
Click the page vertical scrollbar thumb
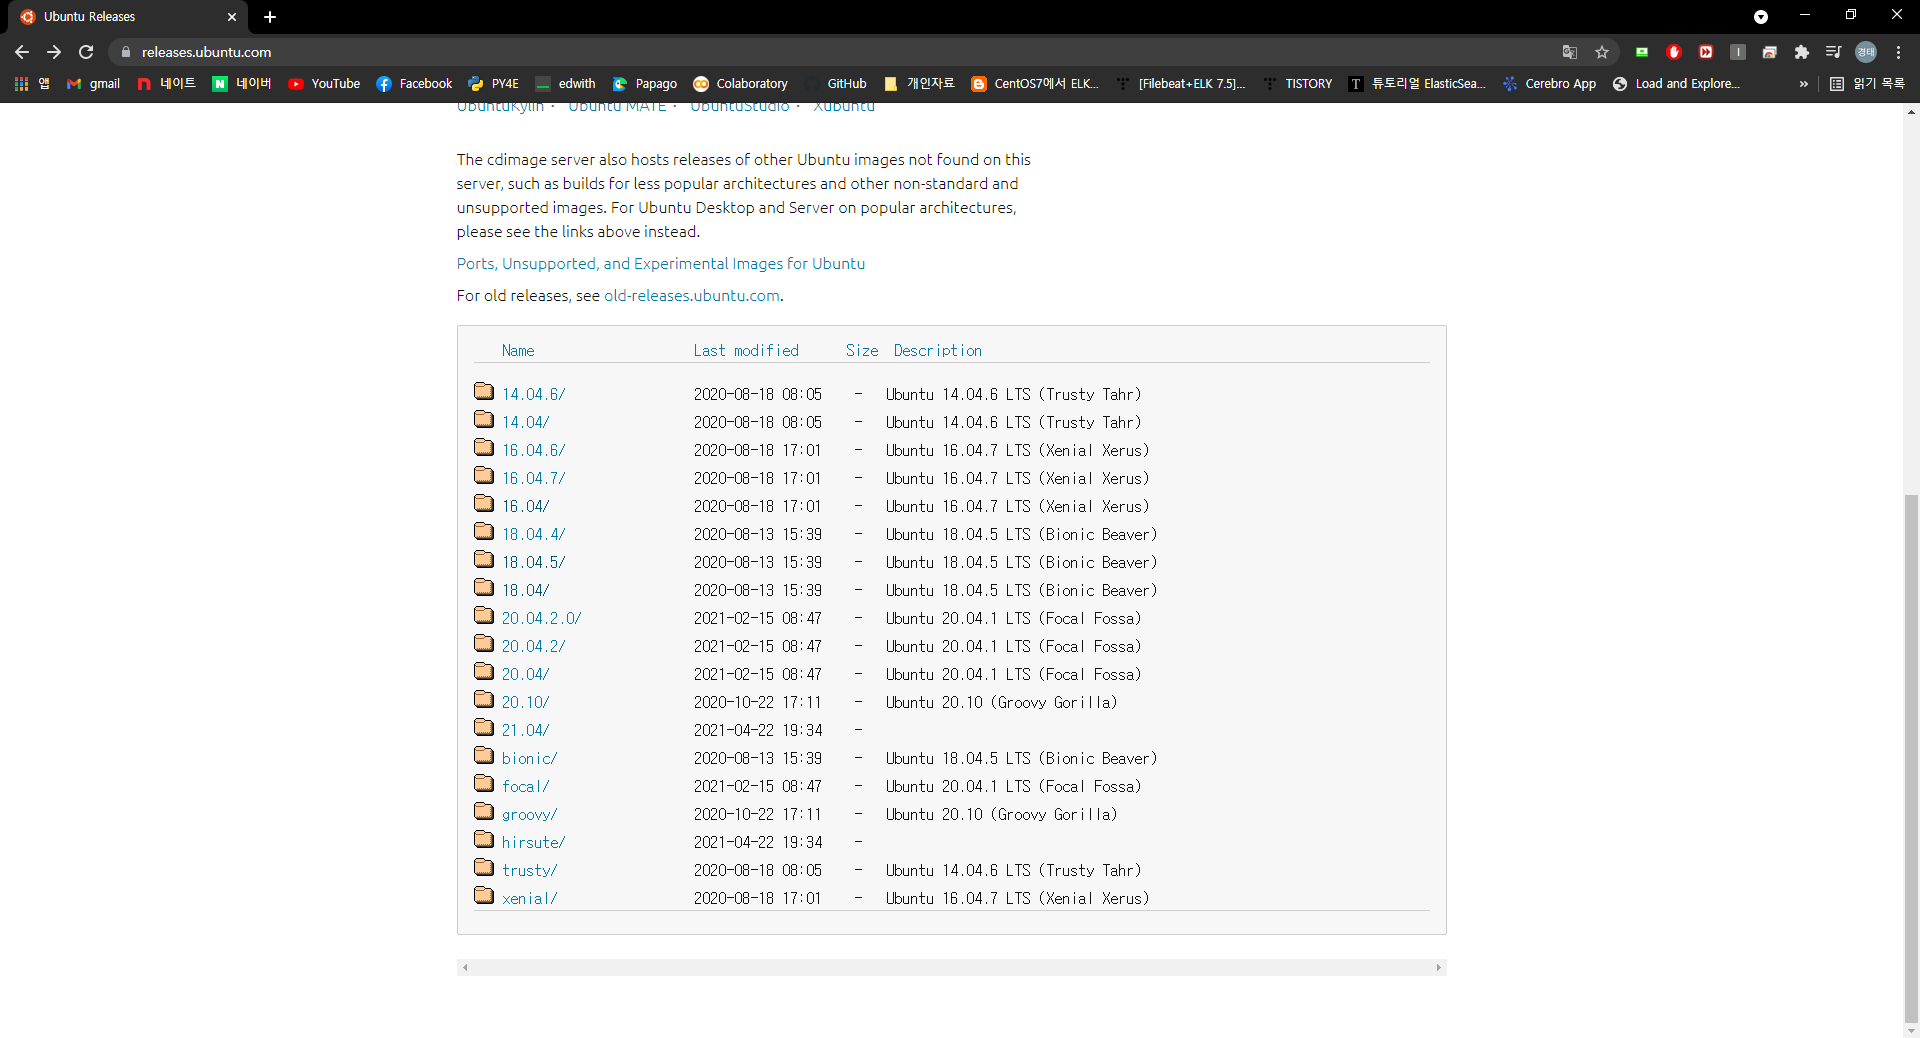[x=1911, y=757]
